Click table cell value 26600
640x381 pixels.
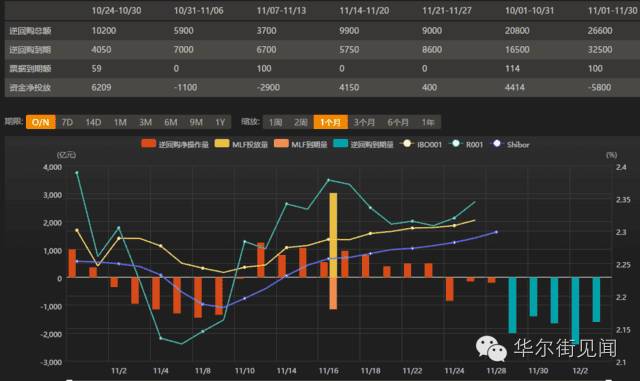click(600, 31)
